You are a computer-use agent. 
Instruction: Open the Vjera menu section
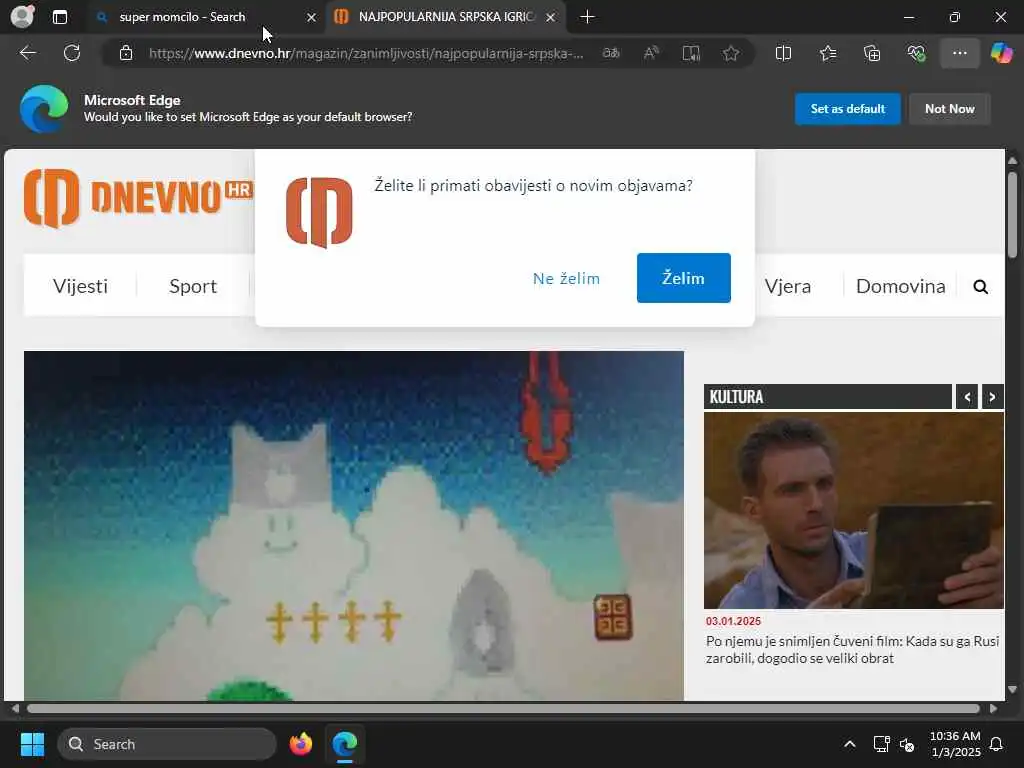[788, 286]
